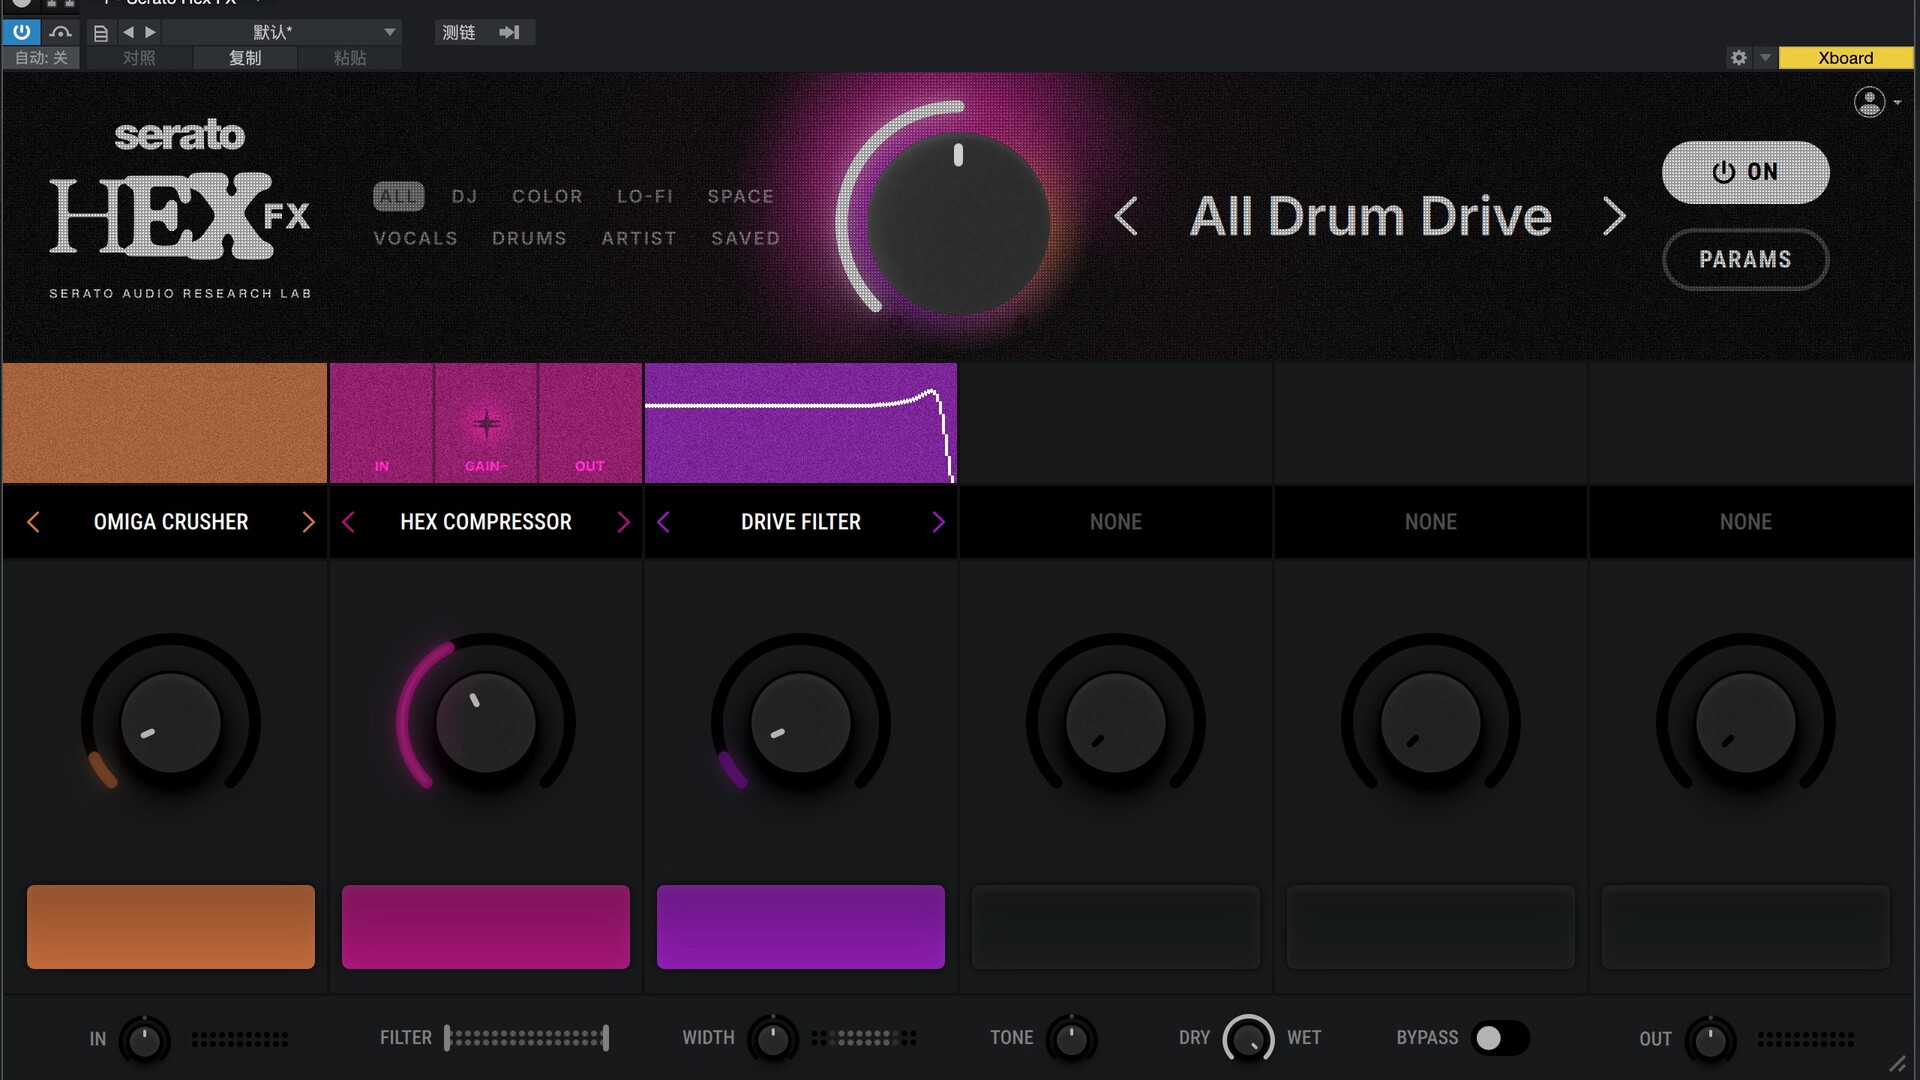Click the TONE knob
1920x1080 pixels.
[x=1072, y=1040]
